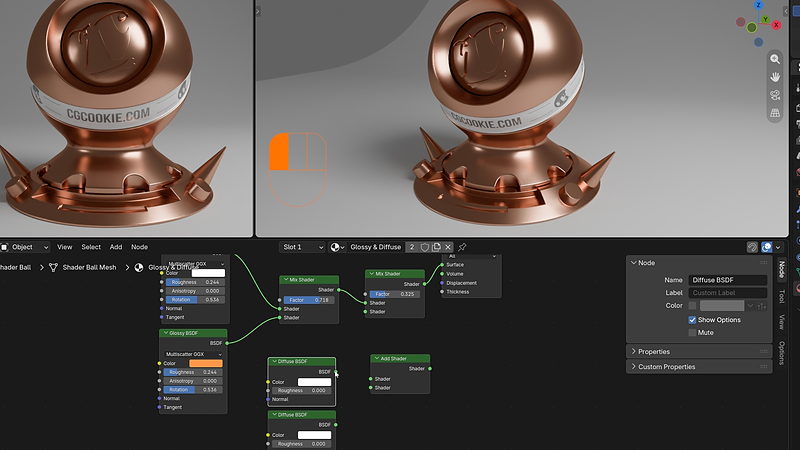Click the orange Color swatch in Glossy BSDF
This screenshot has width=800, height=450.
(x=206, y=363)
